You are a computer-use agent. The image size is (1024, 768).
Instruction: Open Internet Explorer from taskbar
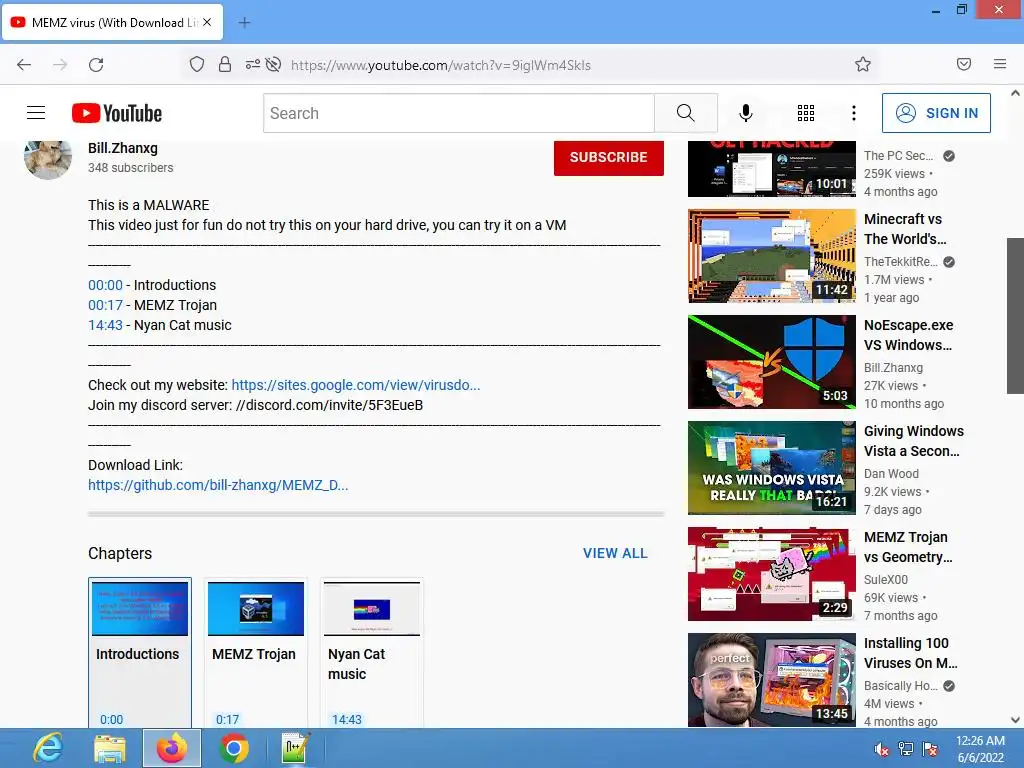(x=48, y=748)
